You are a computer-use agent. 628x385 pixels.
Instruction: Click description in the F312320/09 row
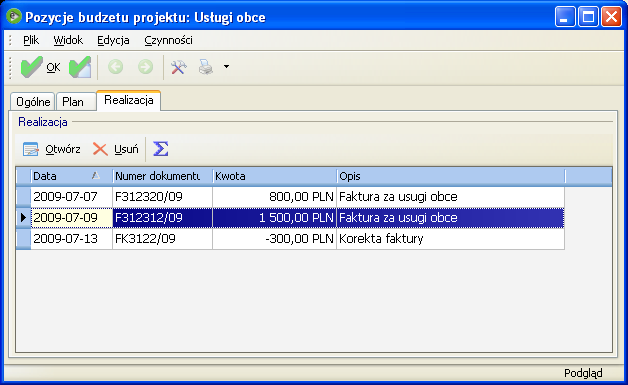click(451, 197)
